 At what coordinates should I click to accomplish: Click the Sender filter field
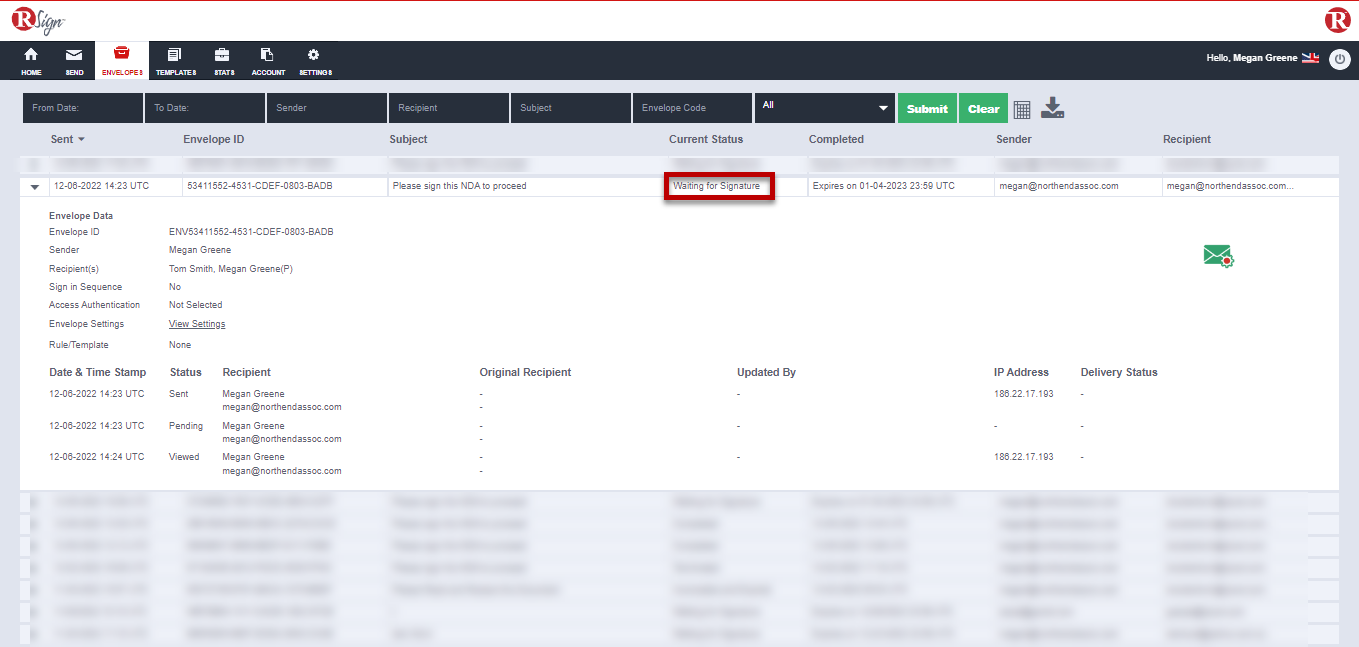click(327, 108)
